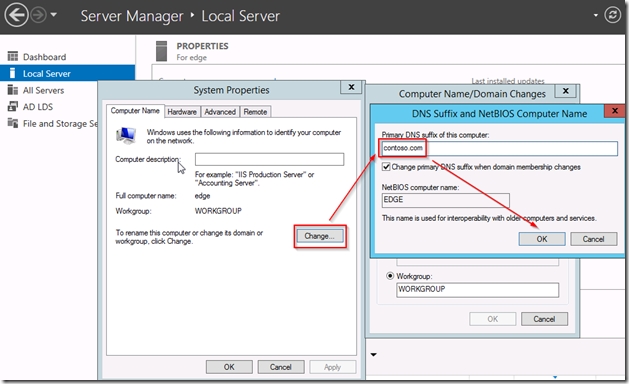Click the WORKGROUP text field

click(477, 290)
